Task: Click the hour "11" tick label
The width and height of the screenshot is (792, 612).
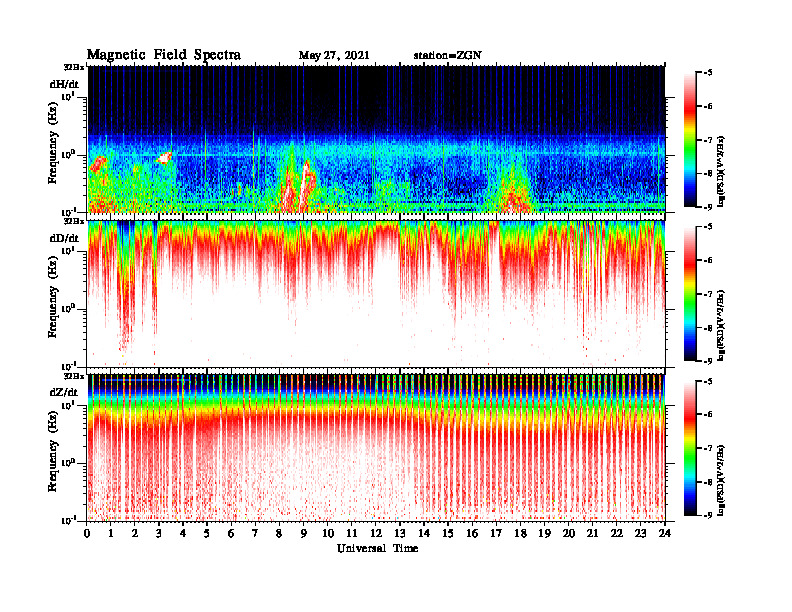Action: point(352,534)
